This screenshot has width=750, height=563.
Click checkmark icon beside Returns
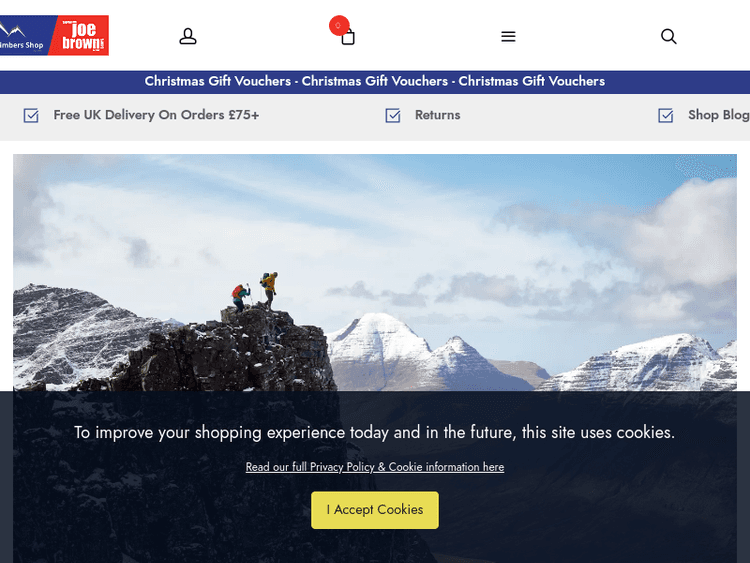tap(393, 115)
